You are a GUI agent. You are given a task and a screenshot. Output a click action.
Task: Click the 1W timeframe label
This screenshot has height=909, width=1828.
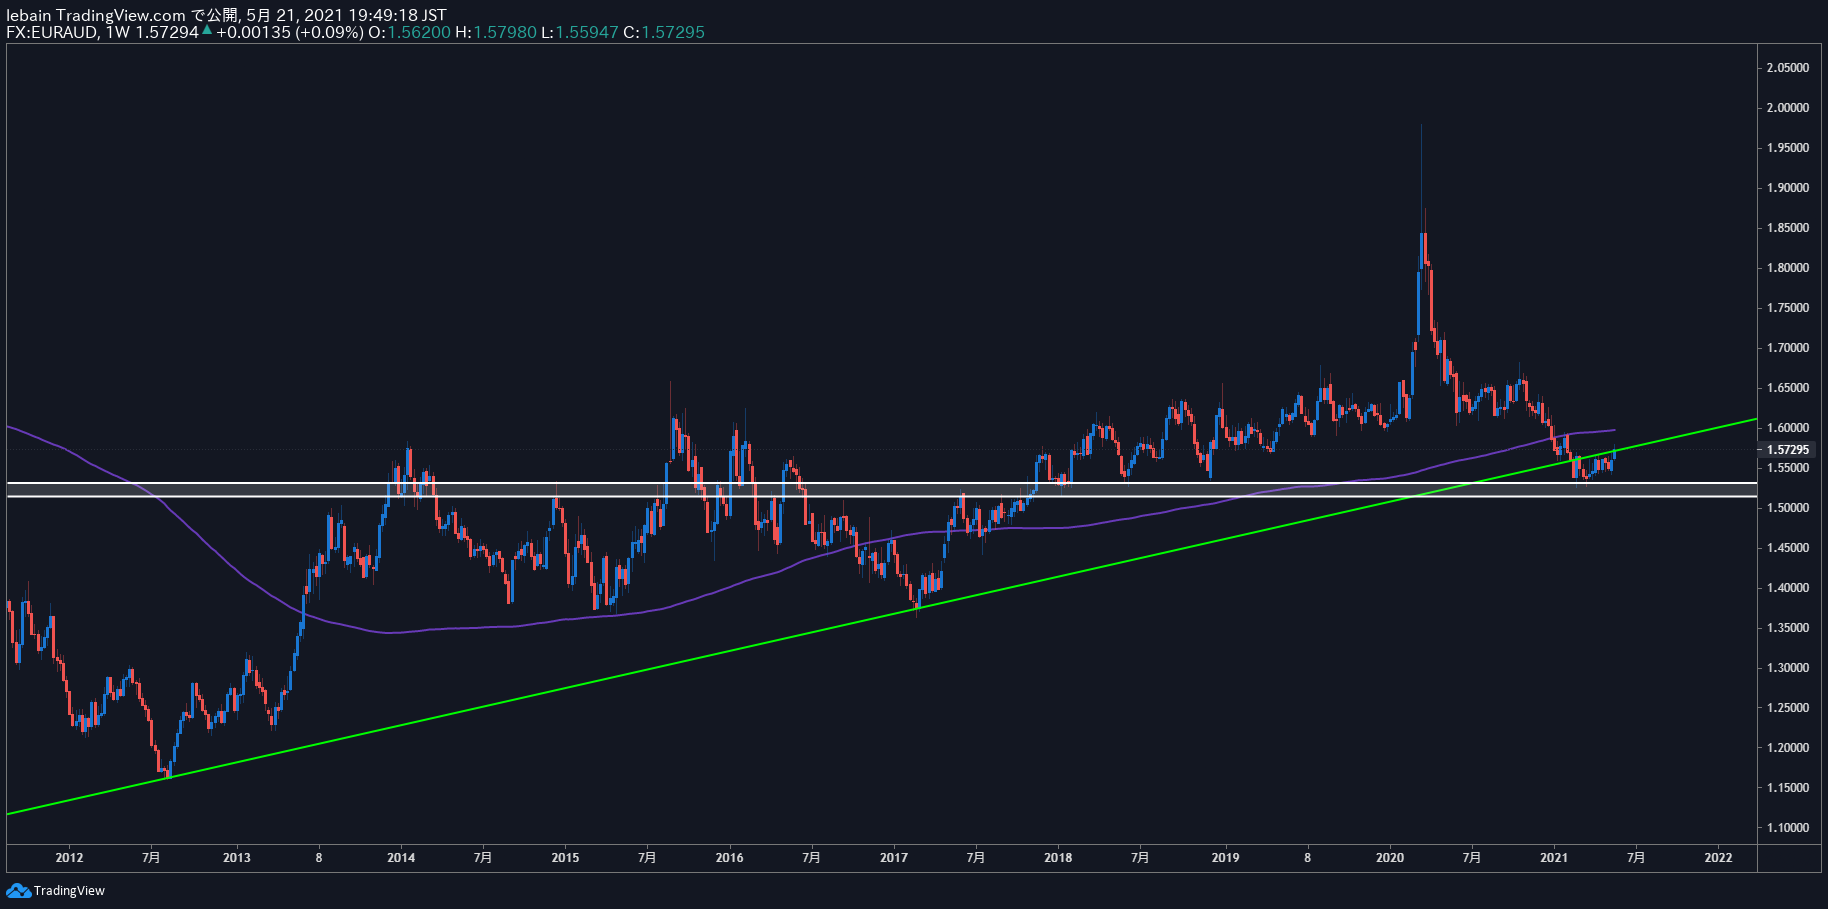118,32
